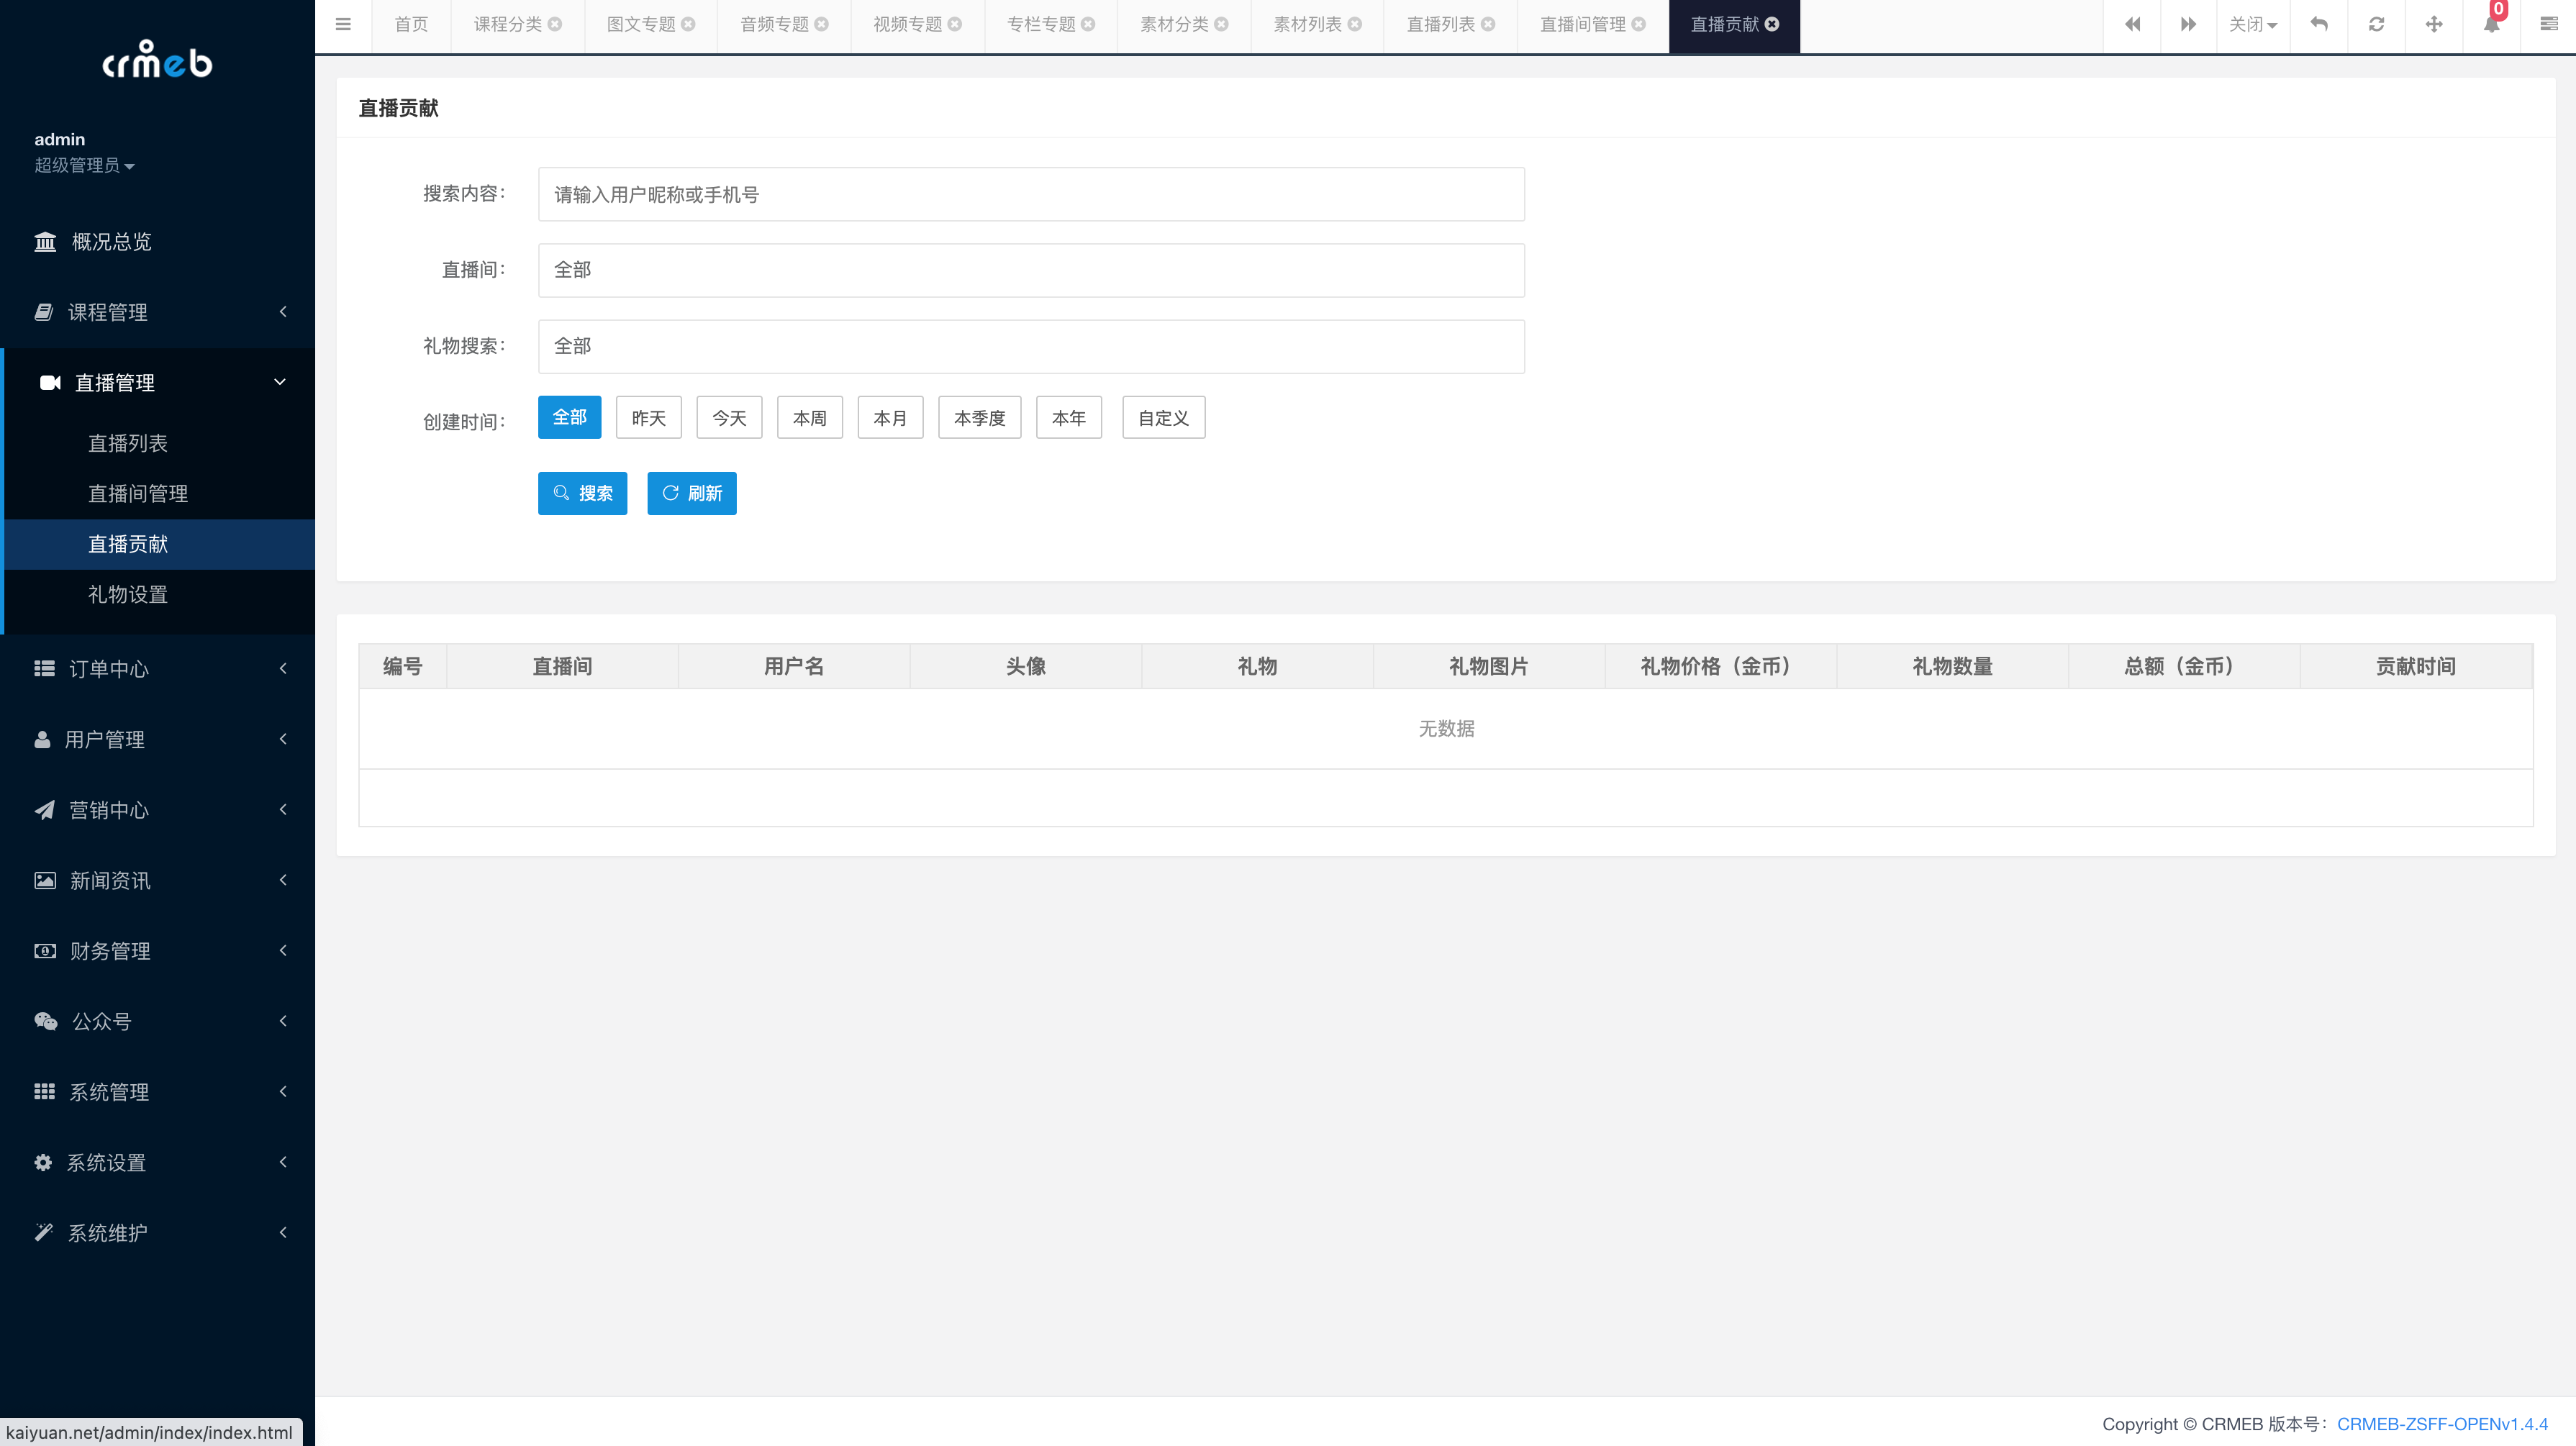Select 本周 time filter
The width and height of the screenshot is (2576, 1446).
pos(810,417)
